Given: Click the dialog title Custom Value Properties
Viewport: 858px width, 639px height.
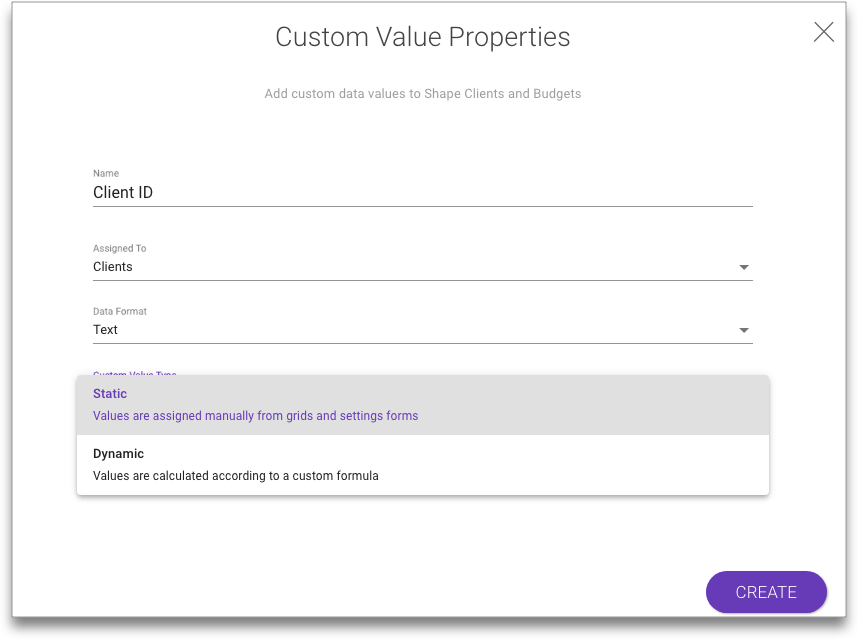Looking at the screenshot, I should coord(422,37).
